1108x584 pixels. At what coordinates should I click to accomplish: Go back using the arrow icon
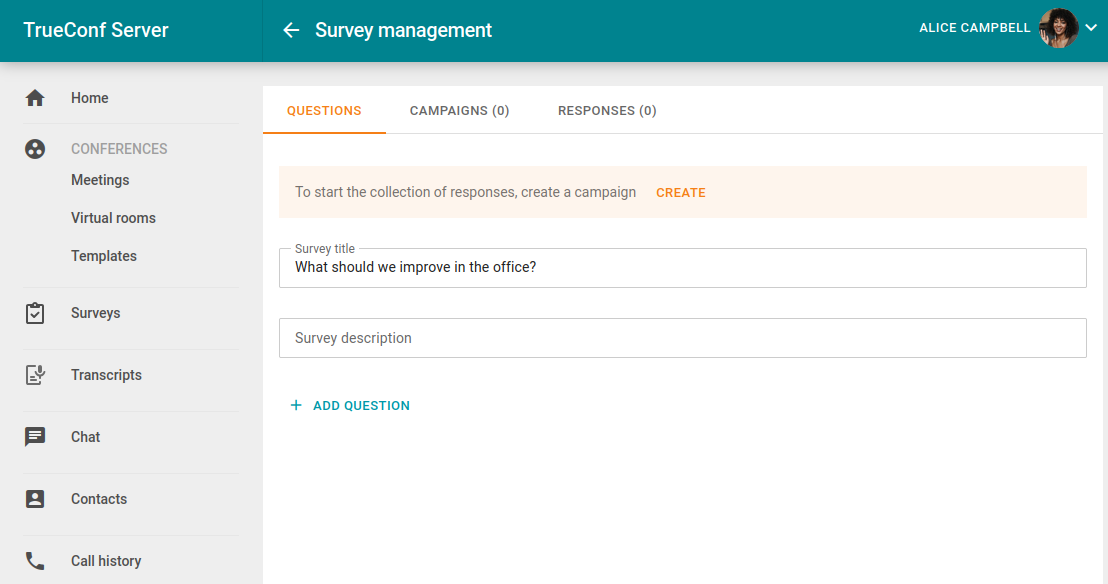(x=291, y=30)
